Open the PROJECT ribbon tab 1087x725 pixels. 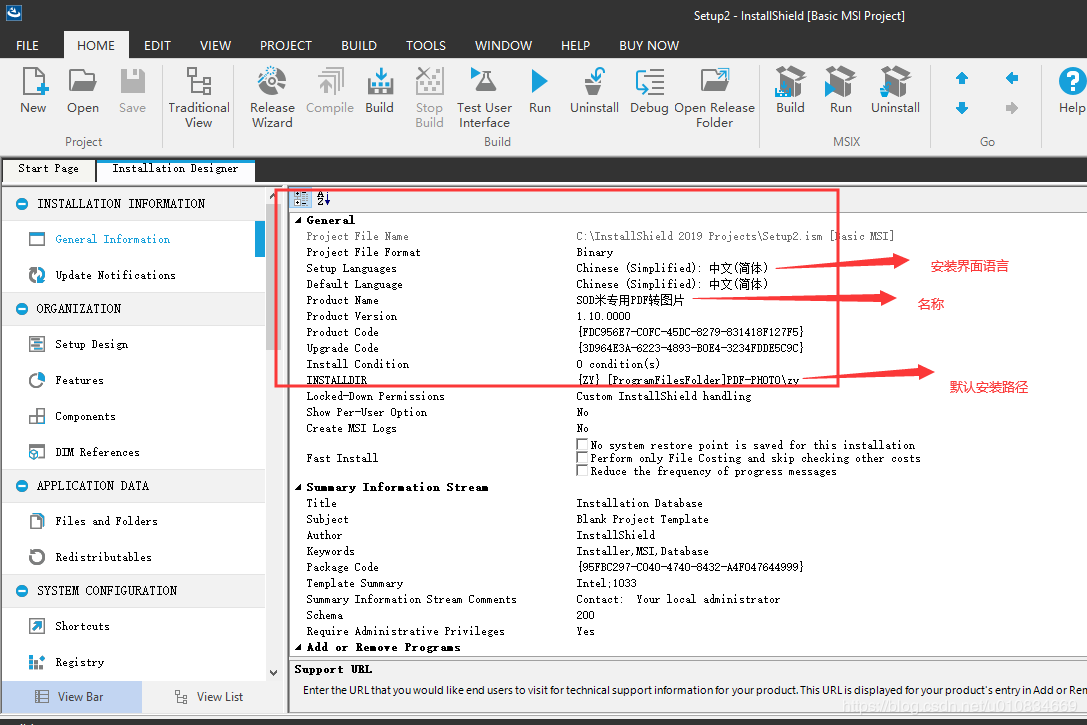286,45
